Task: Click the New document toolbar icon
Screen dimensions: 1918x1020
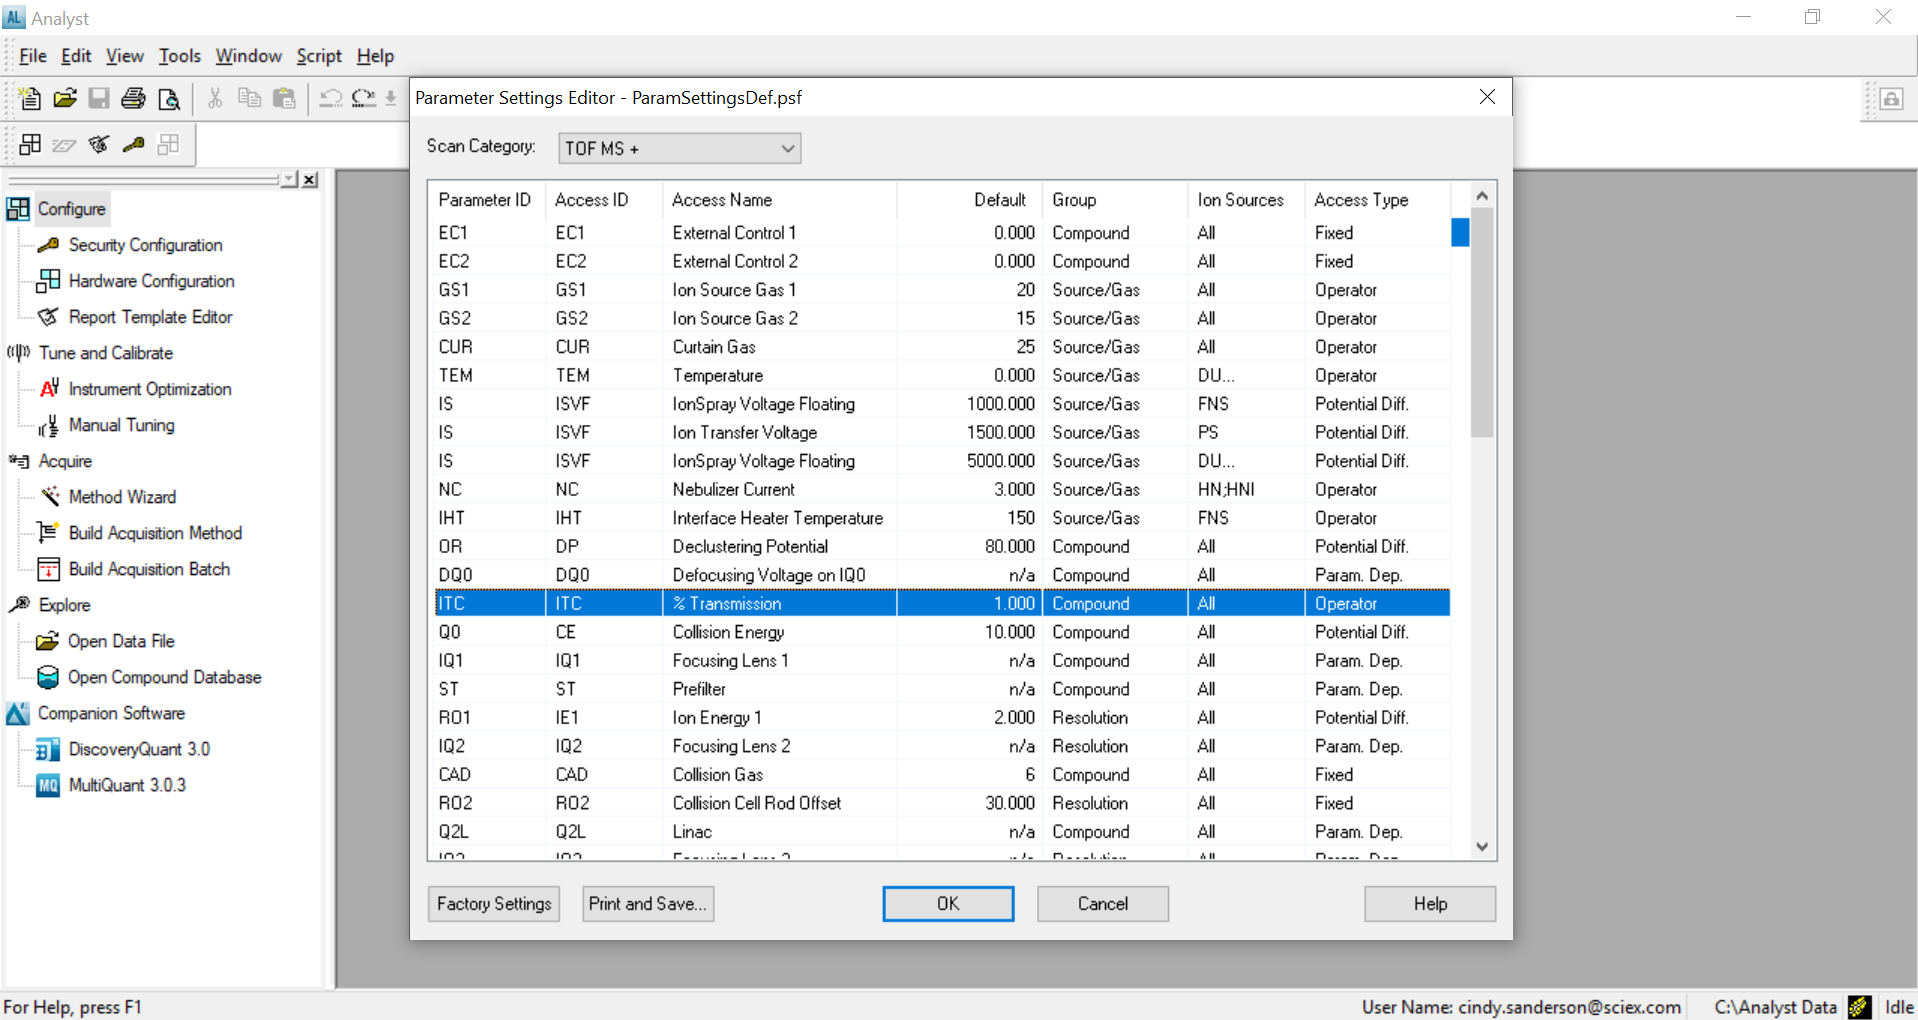Action: (x=30, y=98)
